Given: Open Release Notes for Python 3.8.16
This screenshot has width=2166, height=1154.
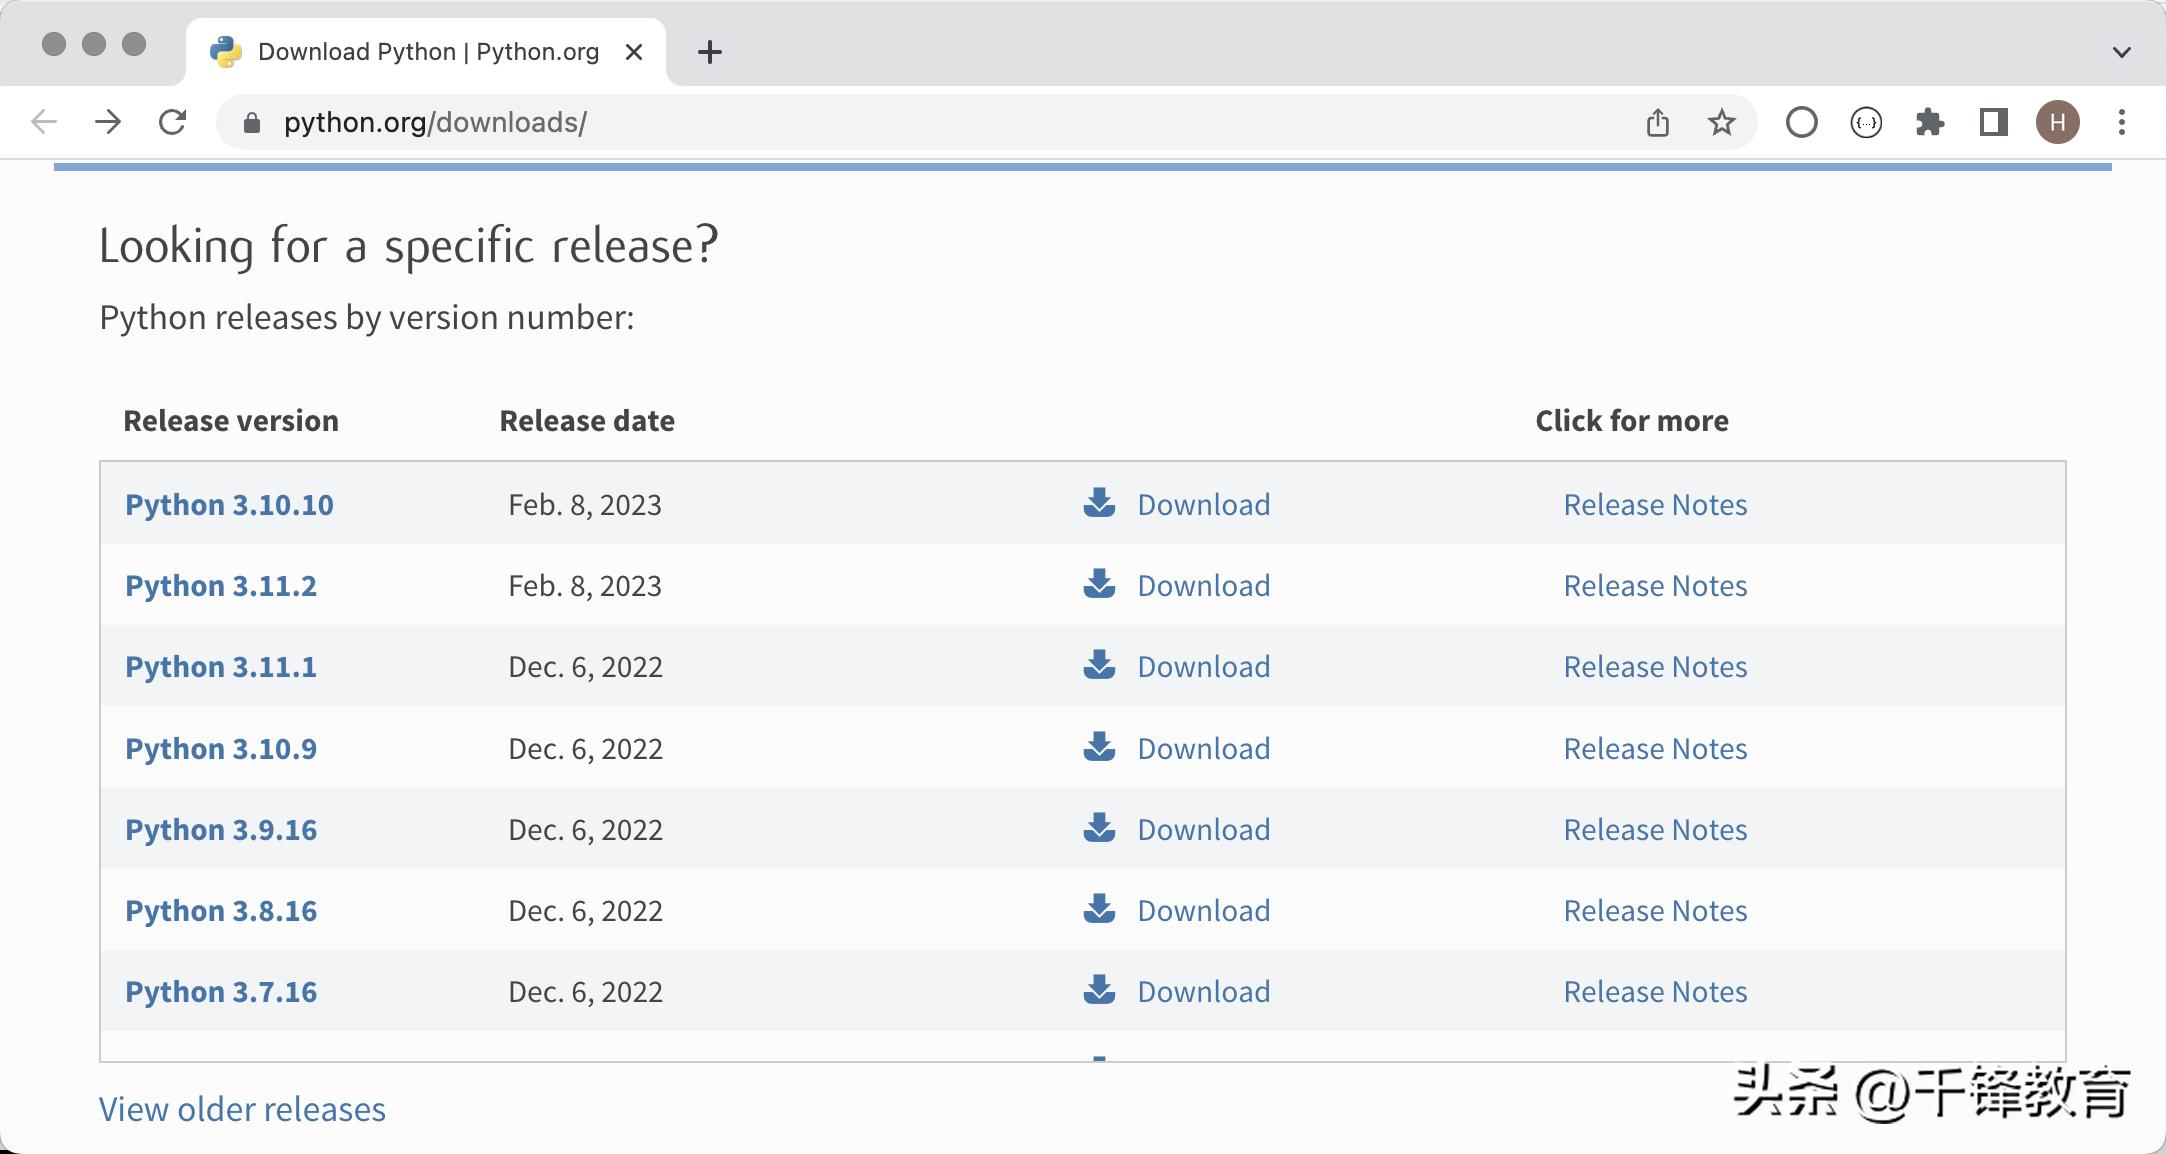Looking at the screenshot, I should 1655,911.
